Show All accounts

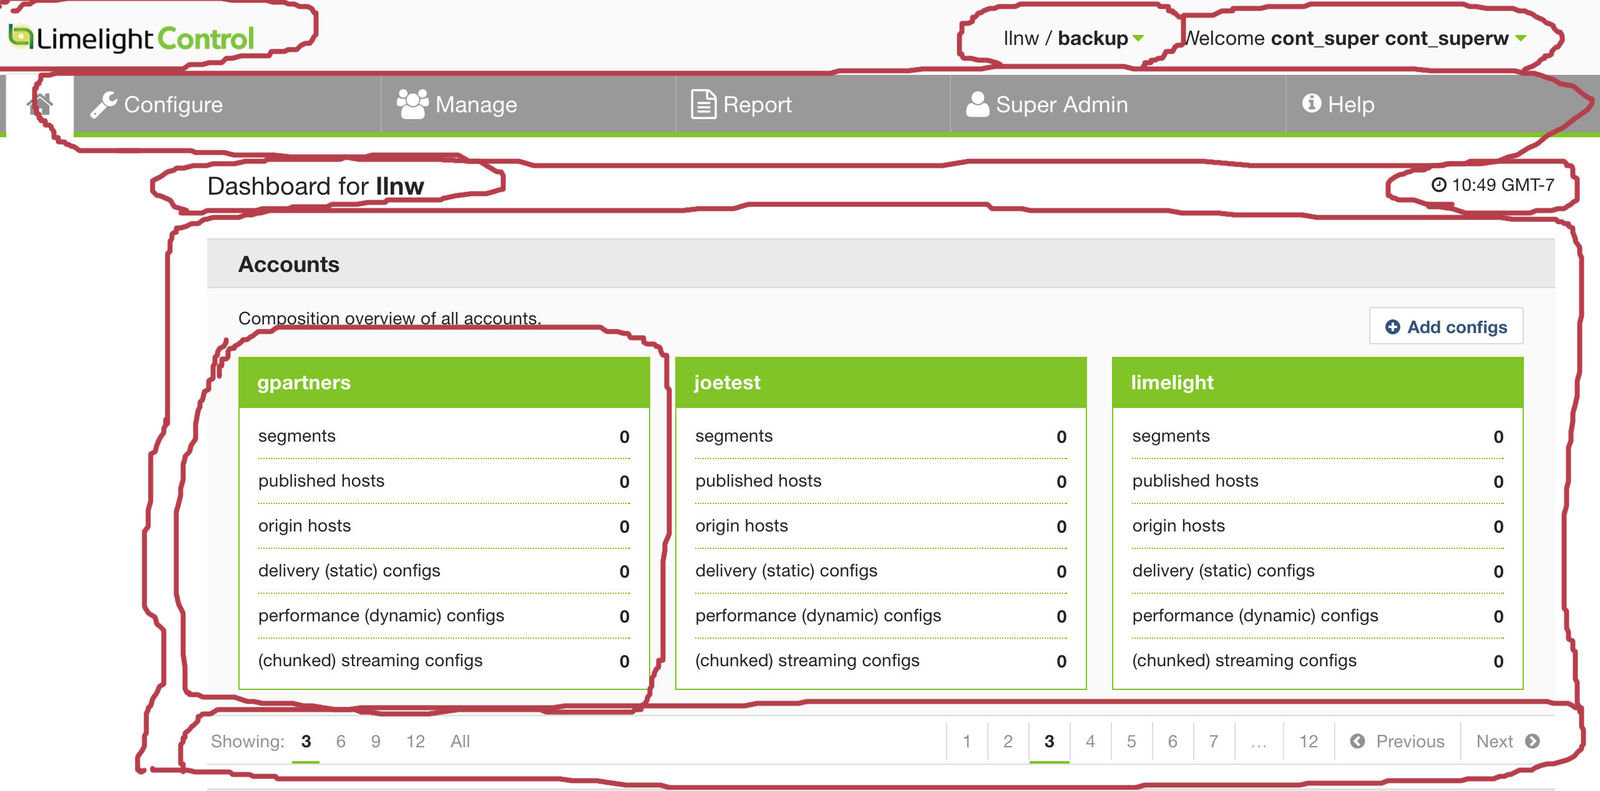coord(460,741)
